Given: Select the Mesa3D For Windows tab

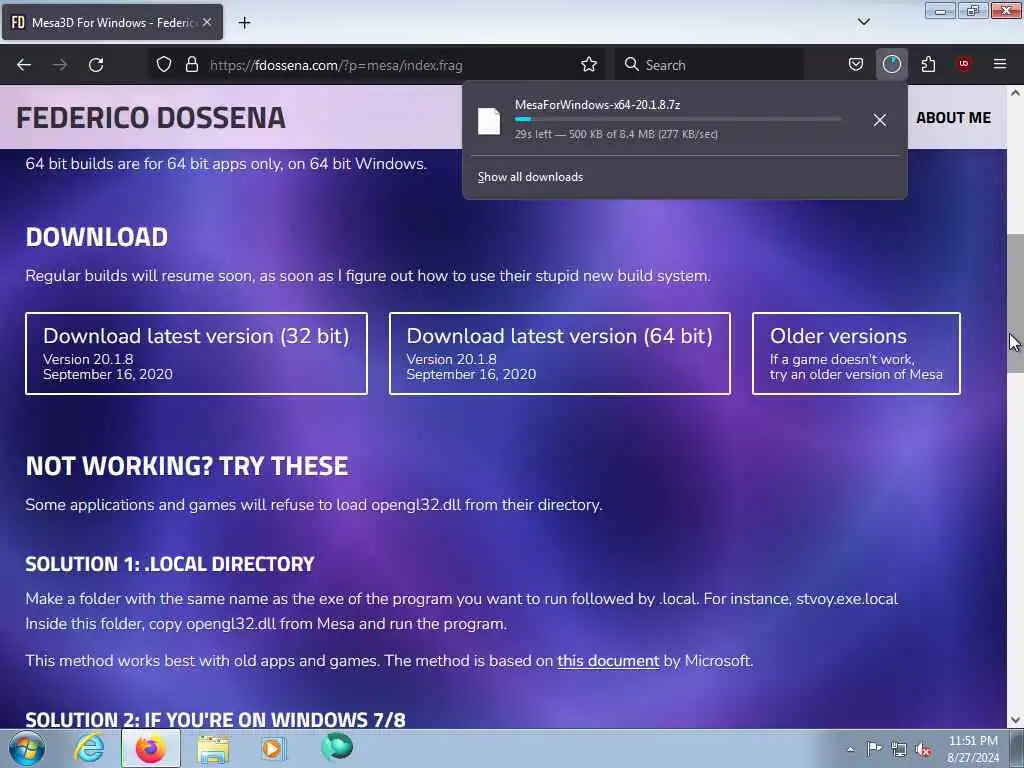Looking at the screenshot, I should pyautogui.click(x=112, y=22).
